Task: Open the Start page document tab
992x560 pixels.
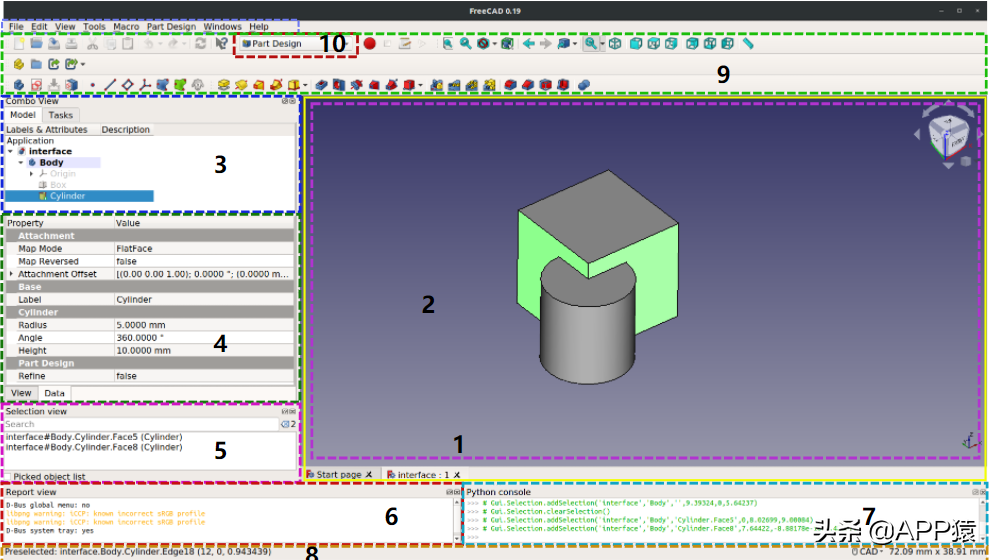Action: 338,474
